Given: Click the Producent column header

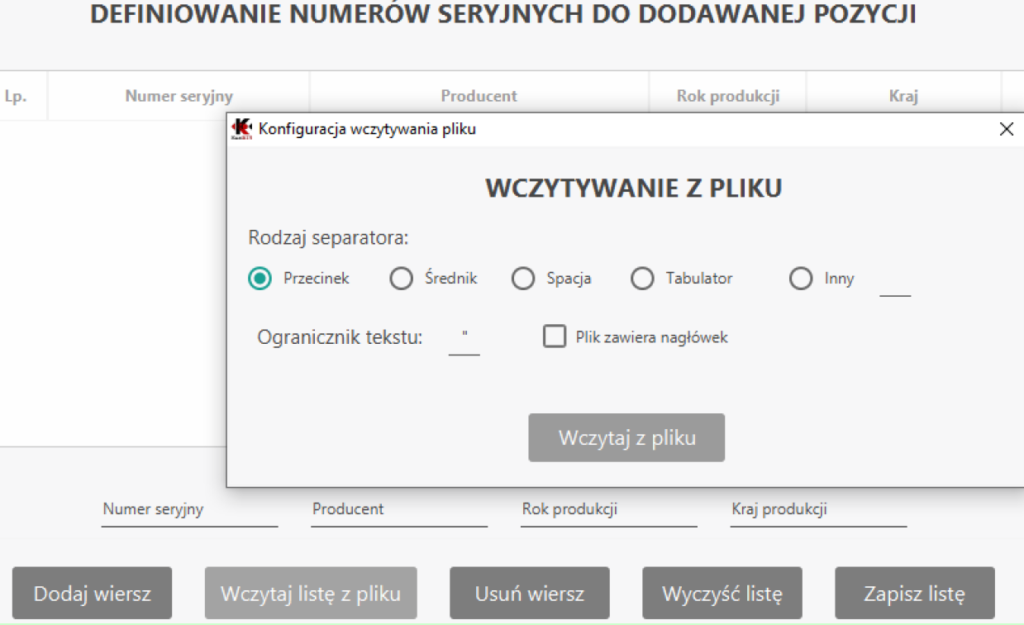Looking at the screenshot, I should pos(479,96).
